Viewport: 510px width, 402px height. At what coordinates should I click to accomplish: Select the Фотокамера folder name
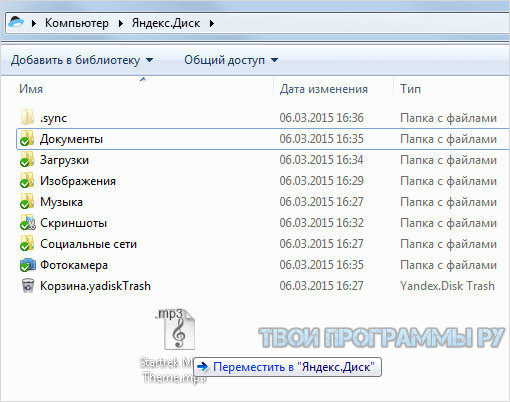click(74, 265)
